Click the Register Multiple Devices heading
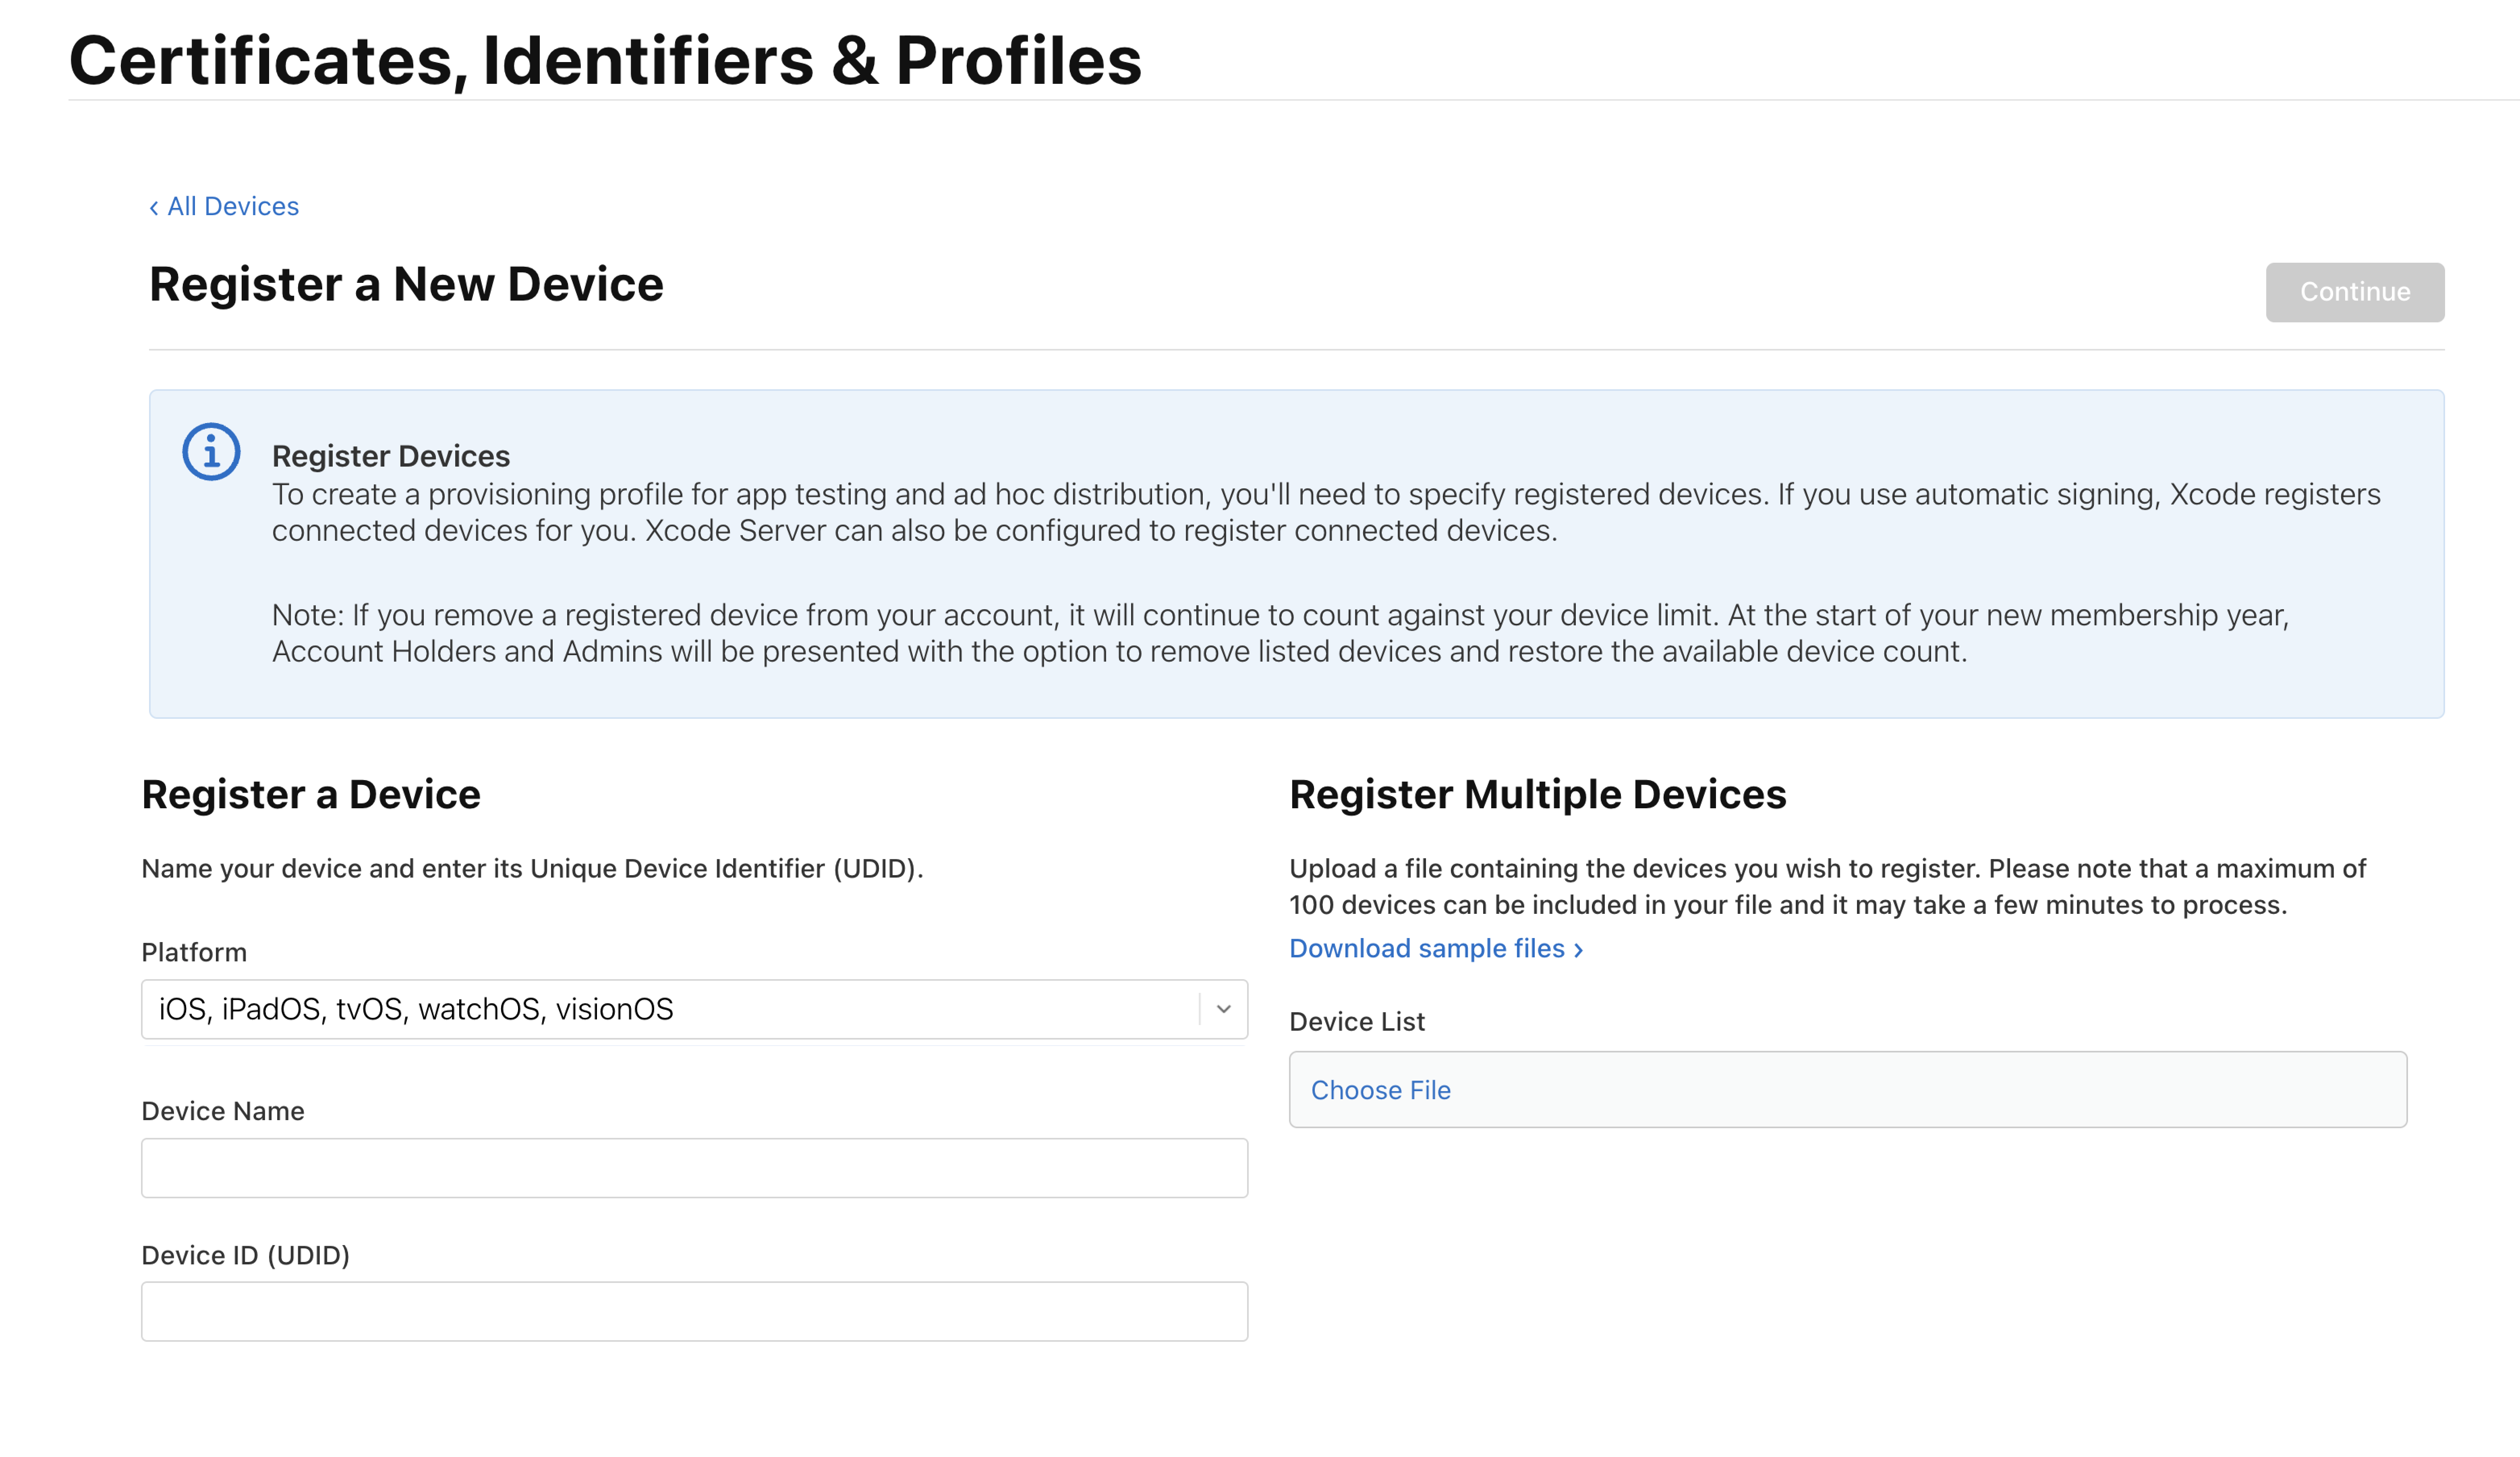2520x1457 pixels. point(1537,794)
